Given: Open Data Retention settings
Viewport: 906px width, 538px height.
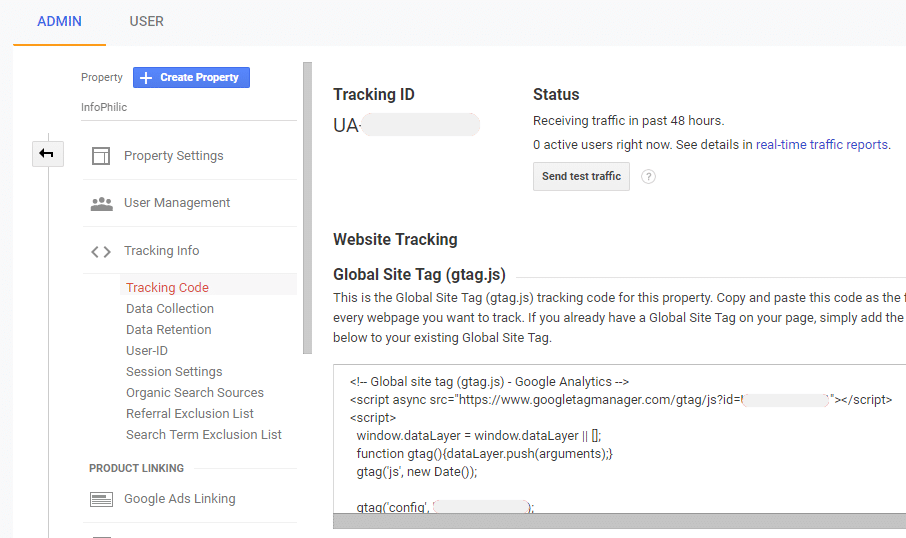Looking at the screenshot, I should [169, 329].
